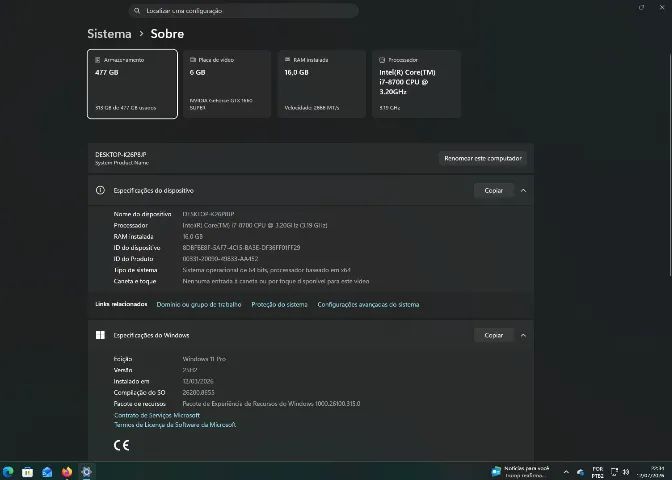The width and height of the screenshot is (672, 480).
Task: Click the Windows logo beside Especificações do Windows
Action: (100, 335)
